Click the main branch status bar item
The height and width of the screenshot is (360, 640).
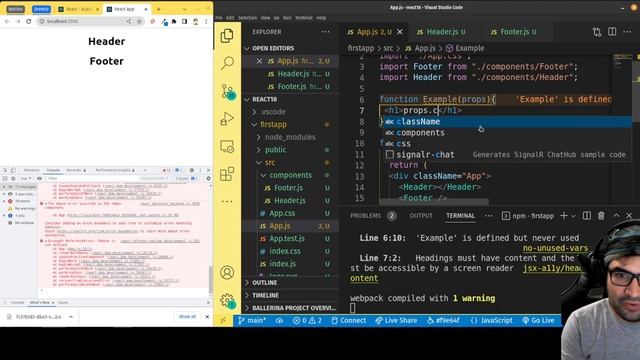pyautogui.click(x=252, y=320)
